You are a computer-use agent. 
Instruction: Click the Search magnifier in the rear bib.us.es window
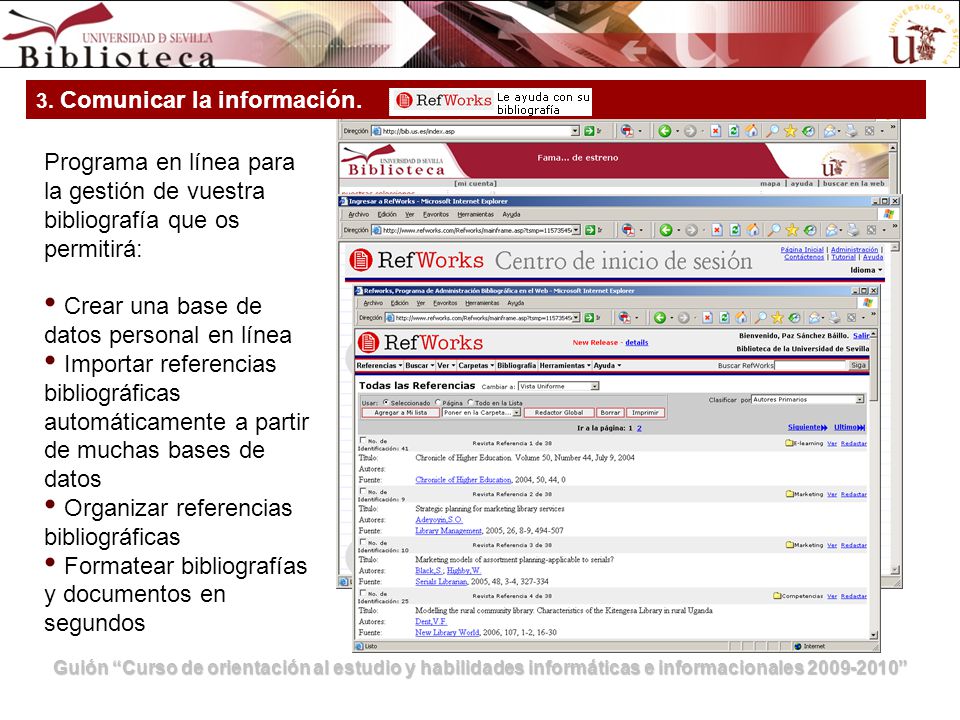(773, 131)
